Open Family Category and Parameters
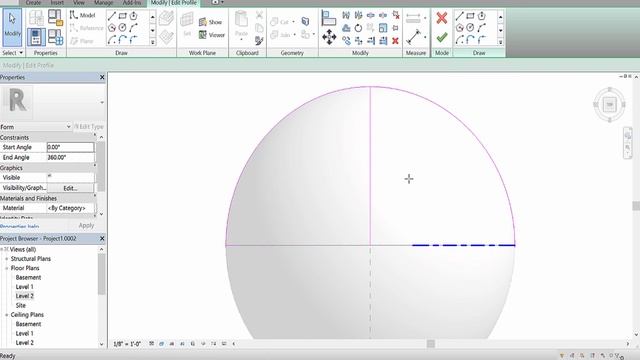The width and height of the screenshot is (640, 360). [x=55, y=18]
